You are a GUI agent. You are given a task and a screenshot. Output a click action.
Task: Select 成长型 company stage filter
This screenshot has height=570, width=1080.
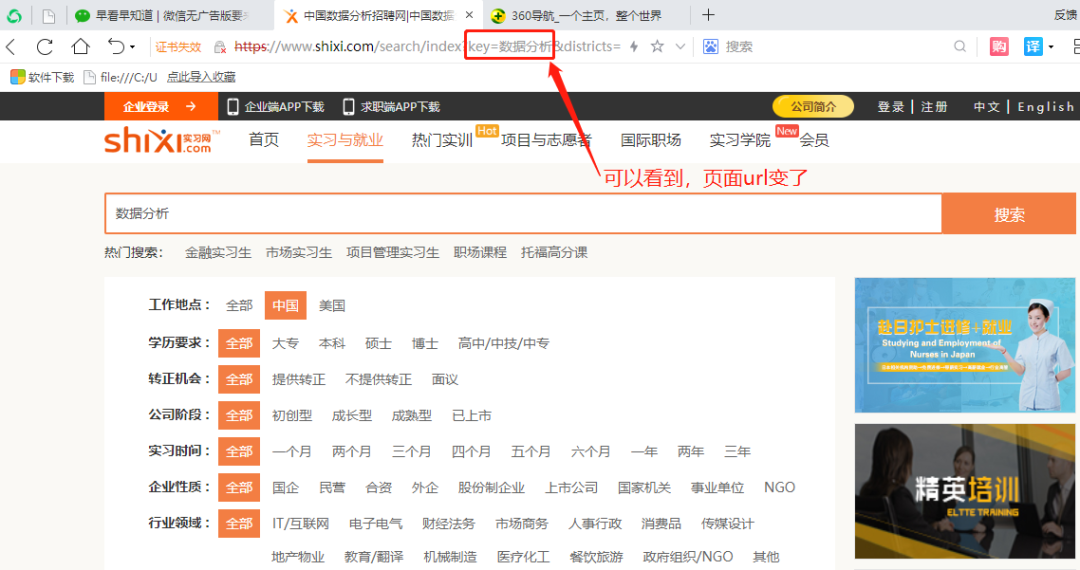coord(352,416)
